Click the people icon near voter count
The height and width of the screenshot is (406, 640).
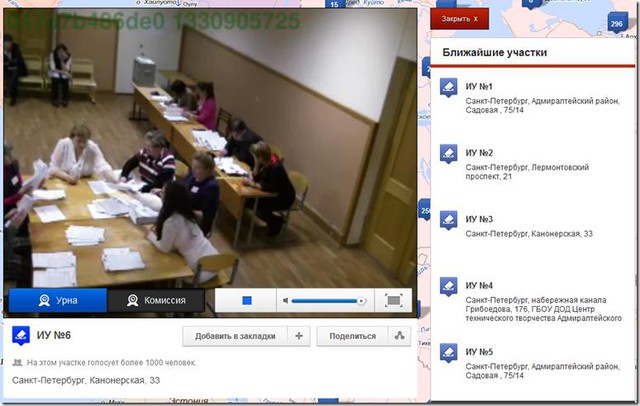point(17,362)
